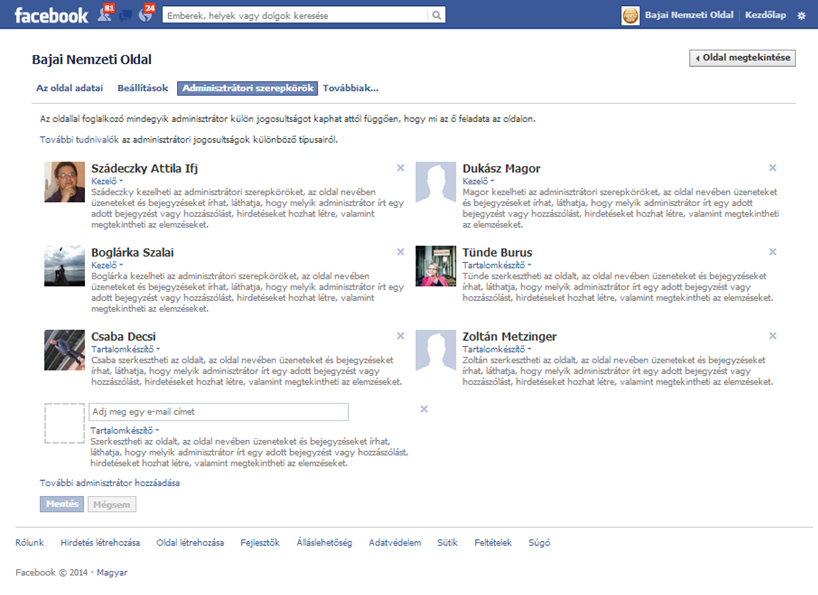
Task: Remove admin Boglárka Szalai
Action: tap(401, 252)
